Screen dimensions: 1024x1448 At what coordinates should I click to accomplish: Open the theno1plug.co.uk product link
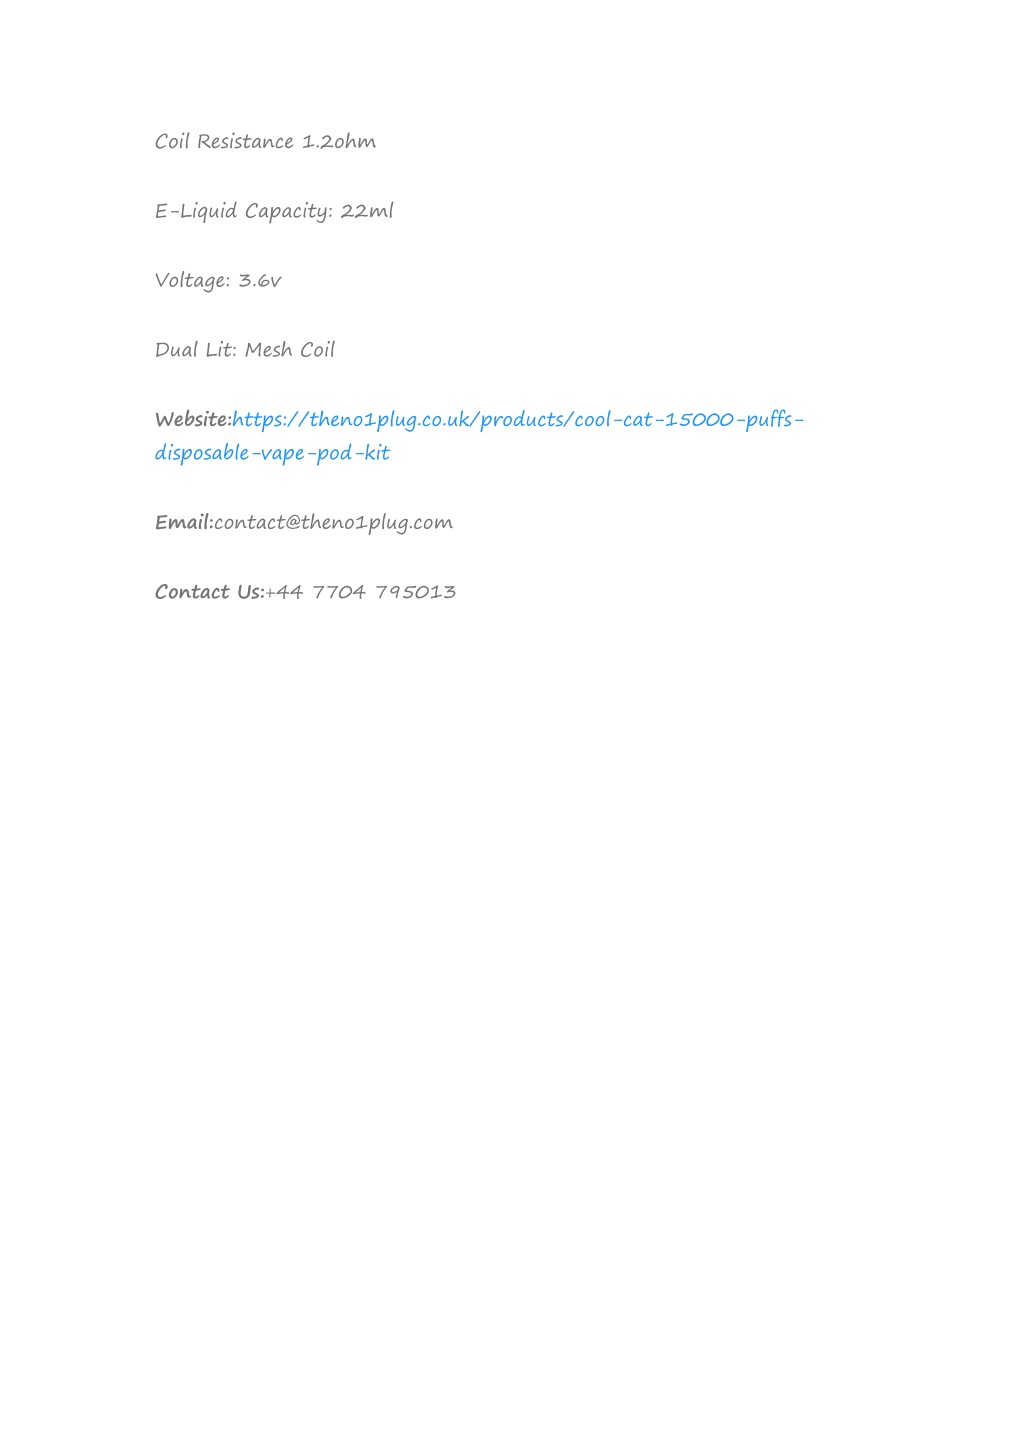click(x=518, y=420)
